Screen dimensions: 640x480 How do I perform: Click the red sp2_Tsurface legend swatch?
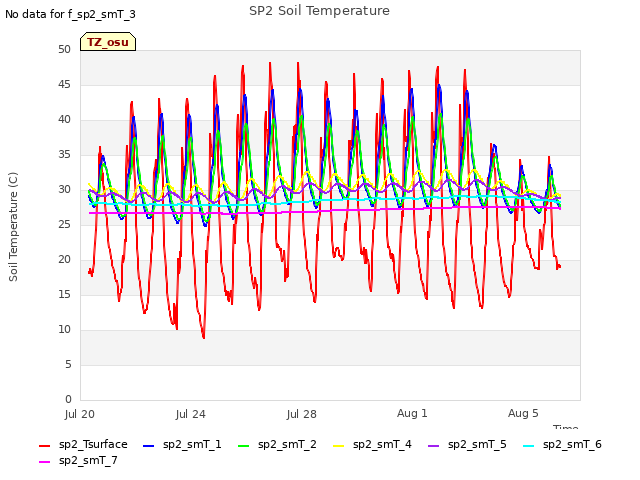point(44,446)
